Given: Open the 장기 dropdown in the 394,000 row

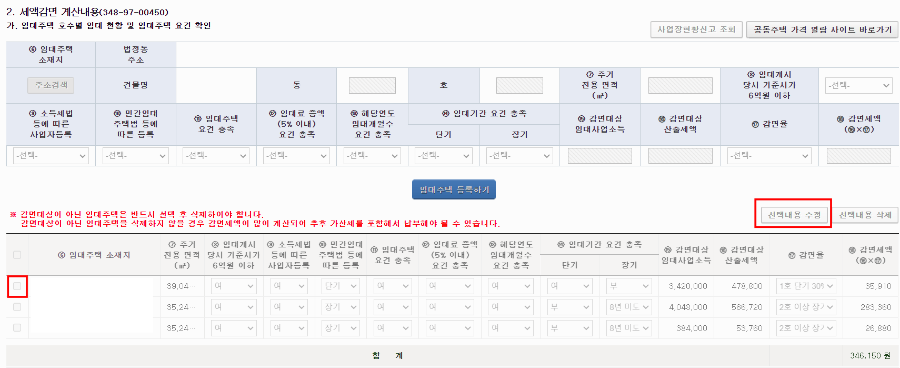Looking at the screenshot, I should coord(629,328).
